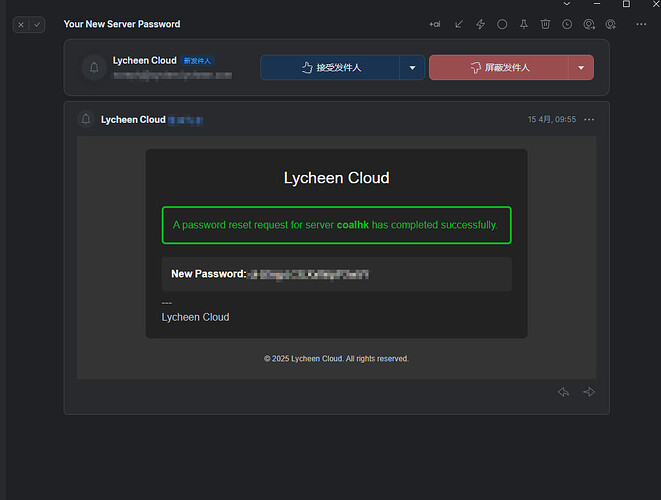Click the Lycheen Cloud heading in the email body
The image size is (661, 500).
336,178
